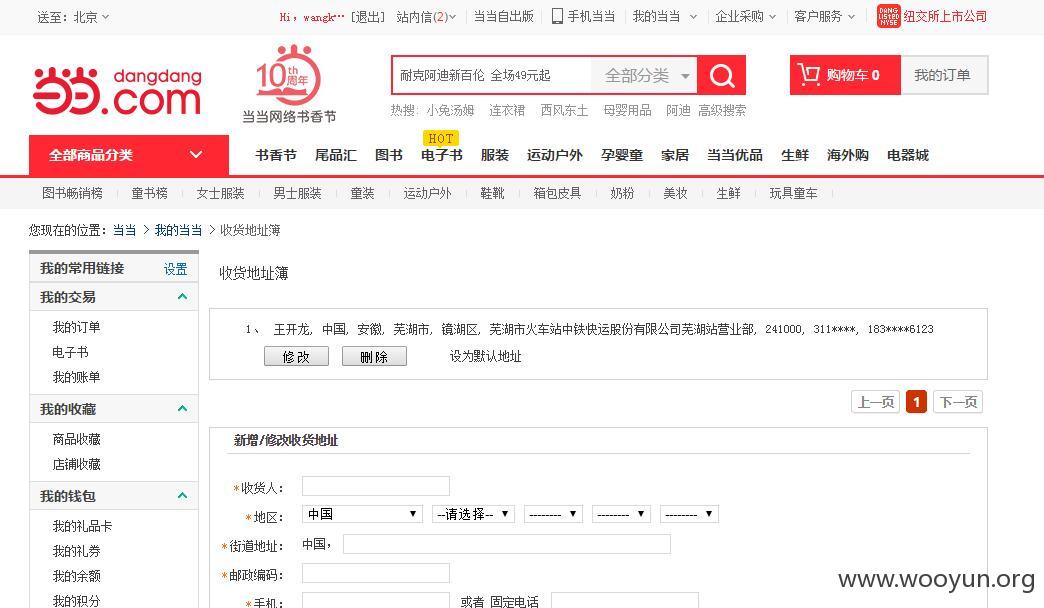Click the 下一页 pagination button

click(958, 402)
